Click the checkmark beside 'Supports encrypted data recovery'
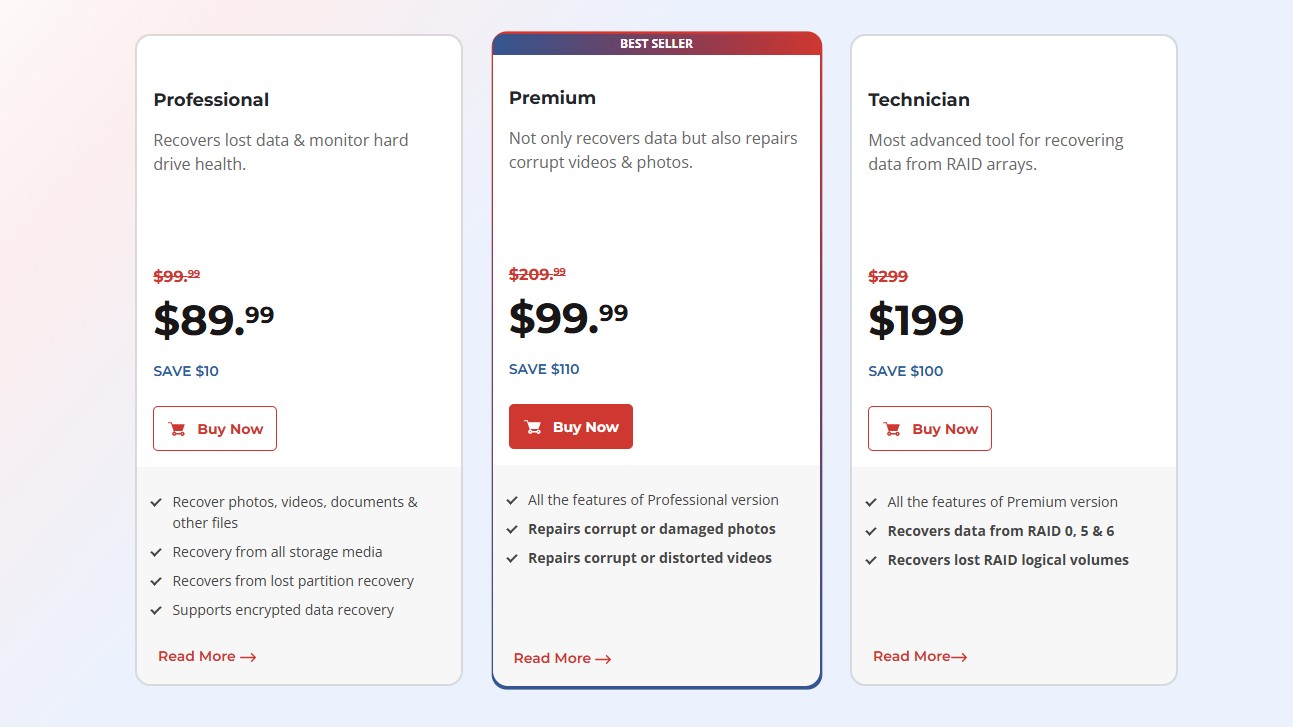This screenshot has height=727, width=1293. coord(157,609)
